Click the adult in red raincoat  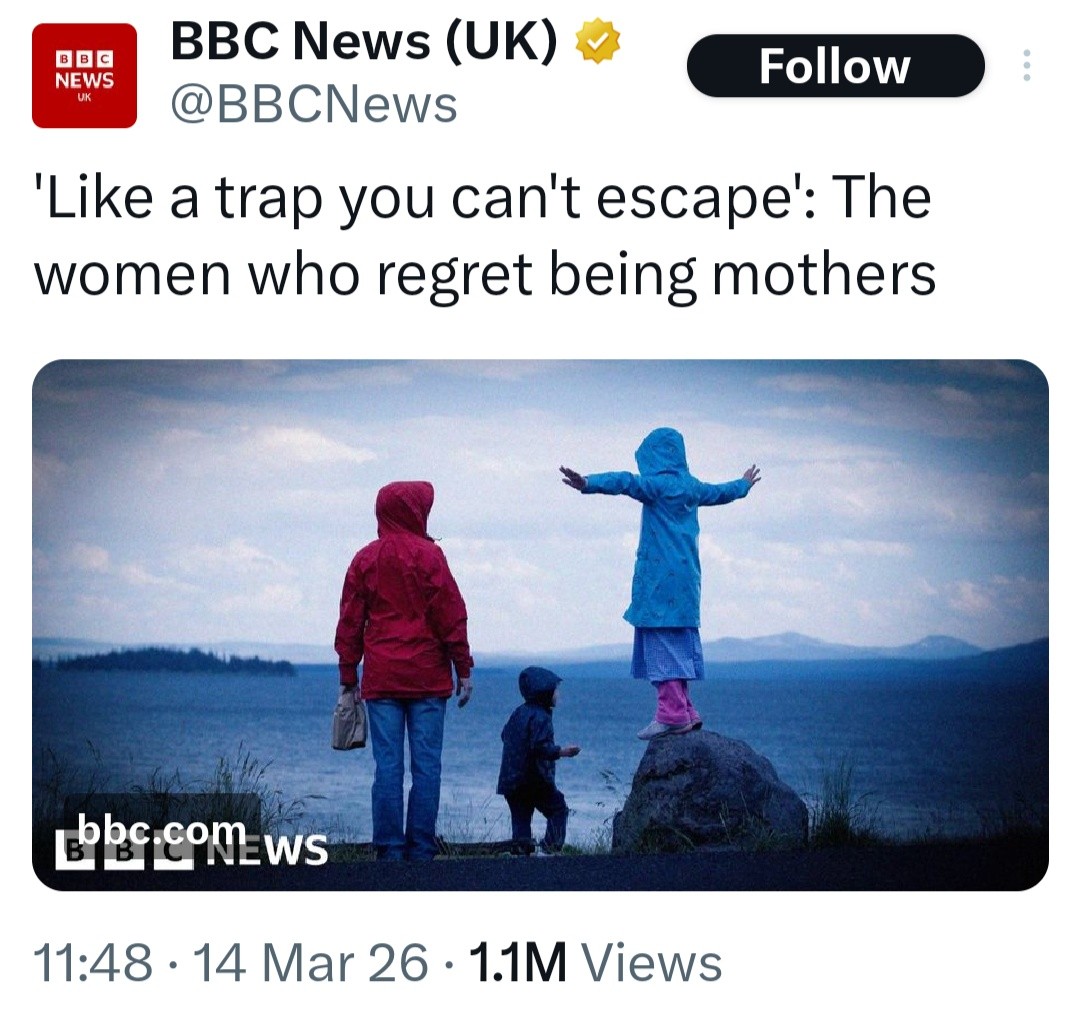point(403,670)
